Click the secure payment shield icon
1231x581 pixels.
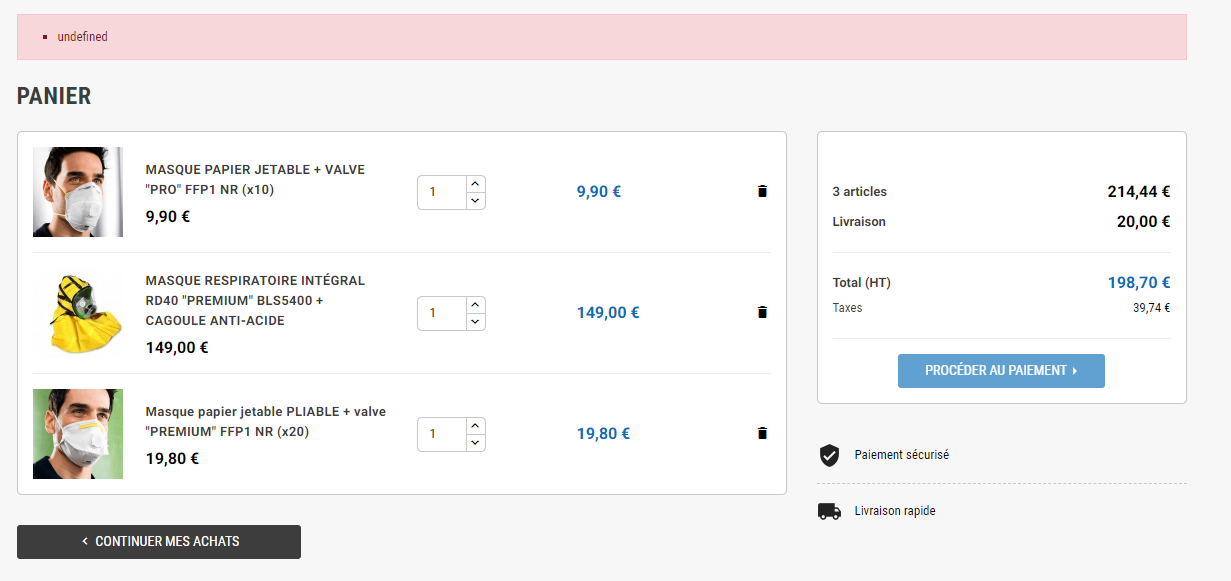(x=829, y=455)
